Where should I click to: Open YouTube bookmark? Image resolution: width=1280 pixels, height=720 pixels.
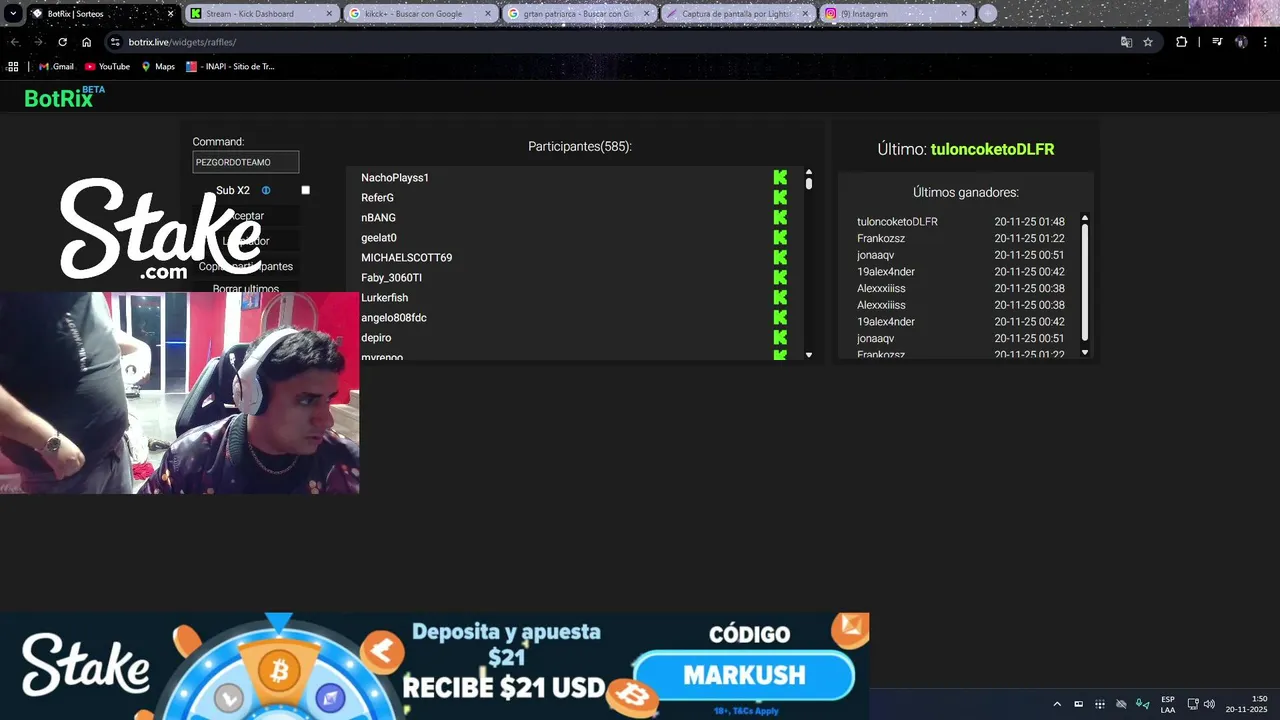point(107,66)
